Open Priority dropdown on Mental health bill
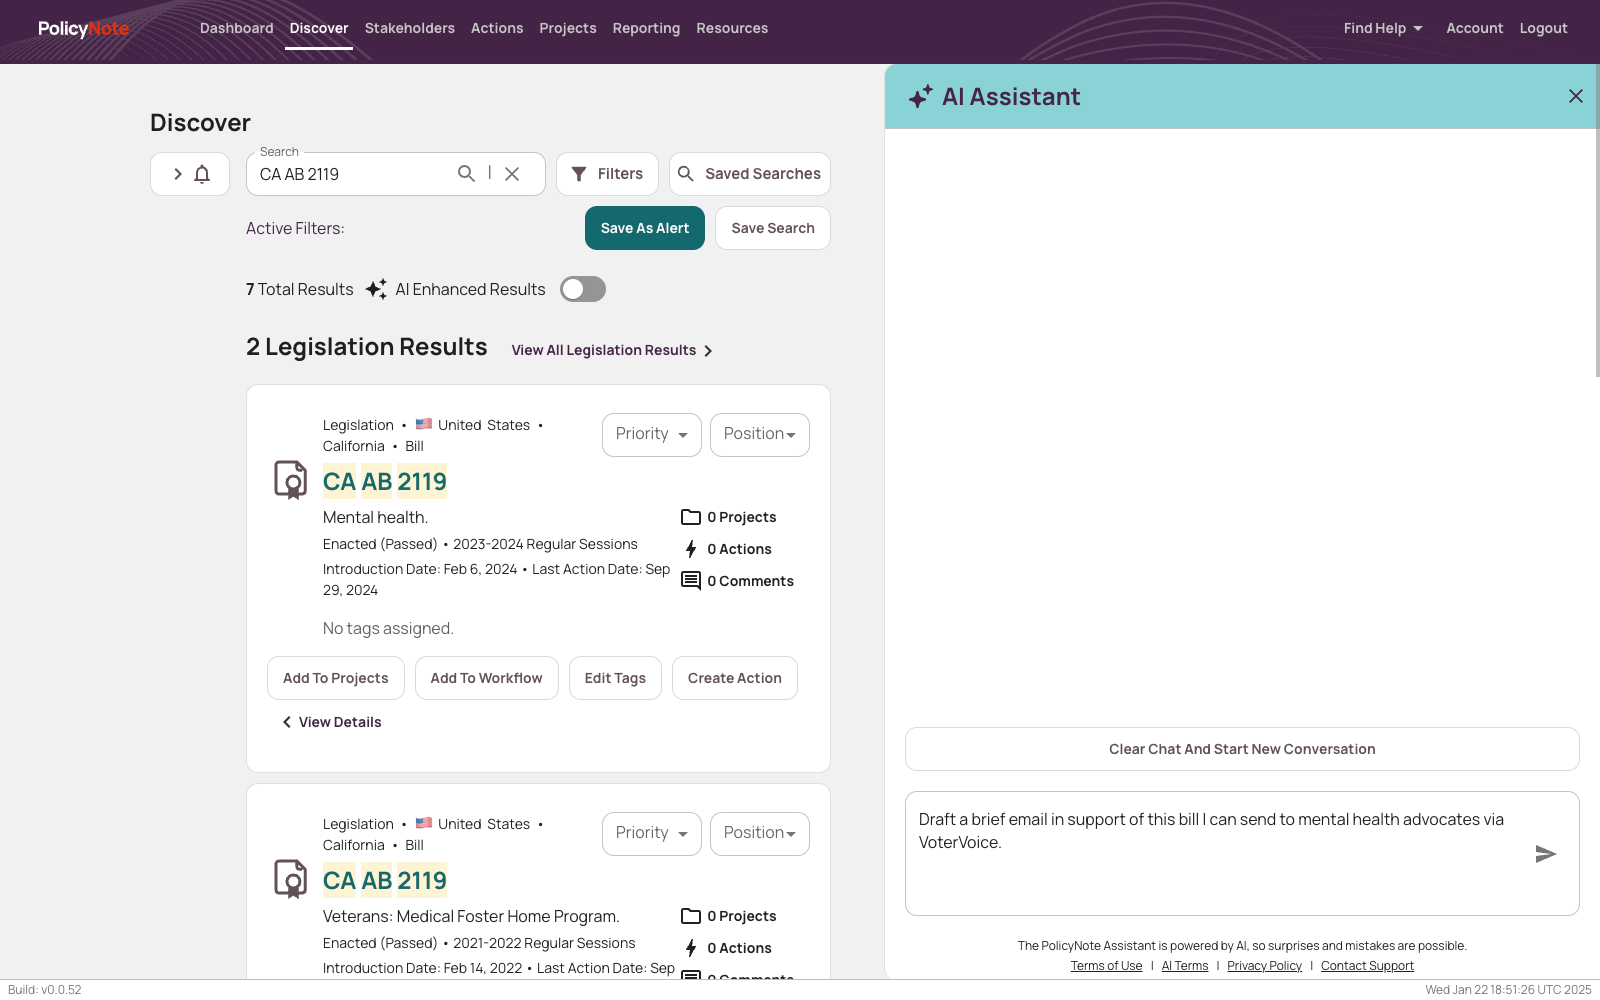 coord(651,434)
